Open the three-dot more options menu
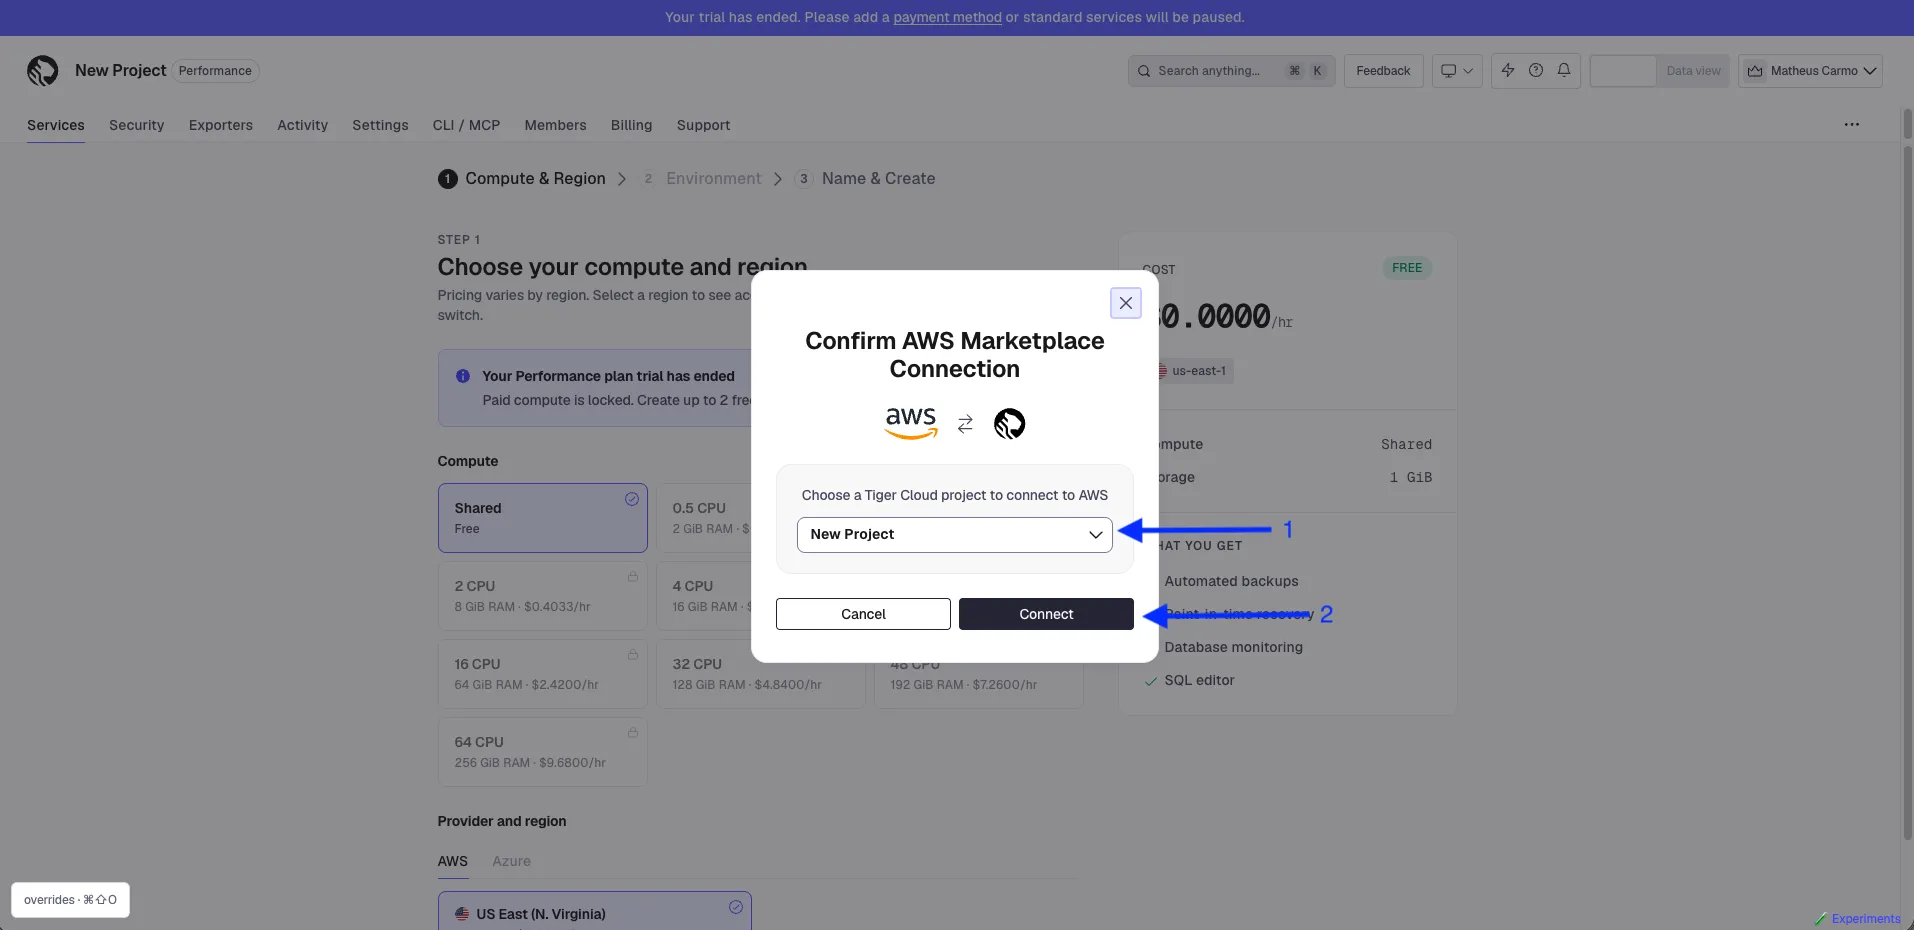 (x=1852, y=125)
